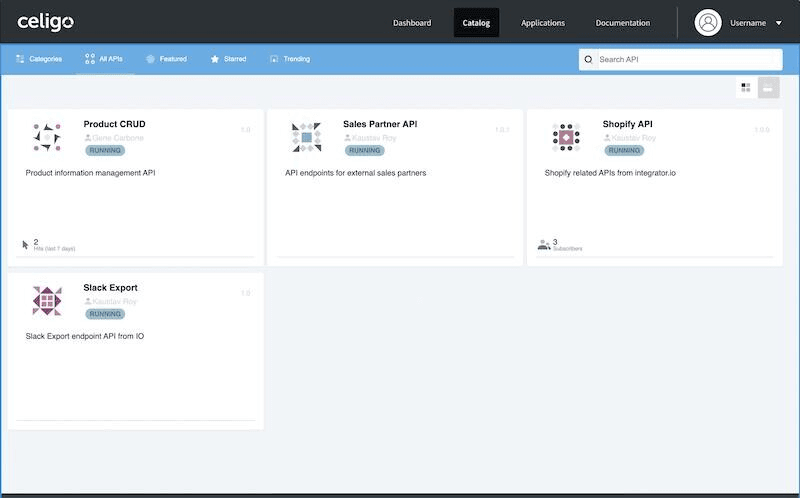
Task: Click the Search API input field
Action: click(688, 60)
